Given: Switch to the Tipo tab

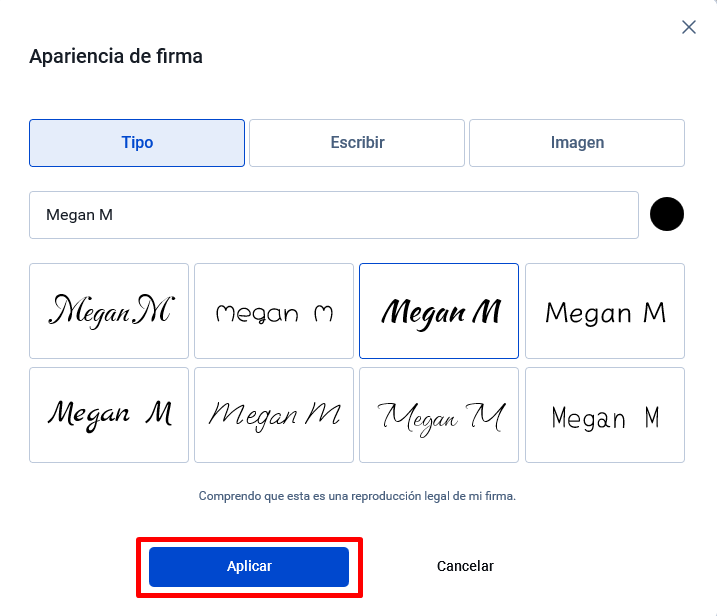Looking at the screenshot, I should pyautogui.click(x=137, y=143).
